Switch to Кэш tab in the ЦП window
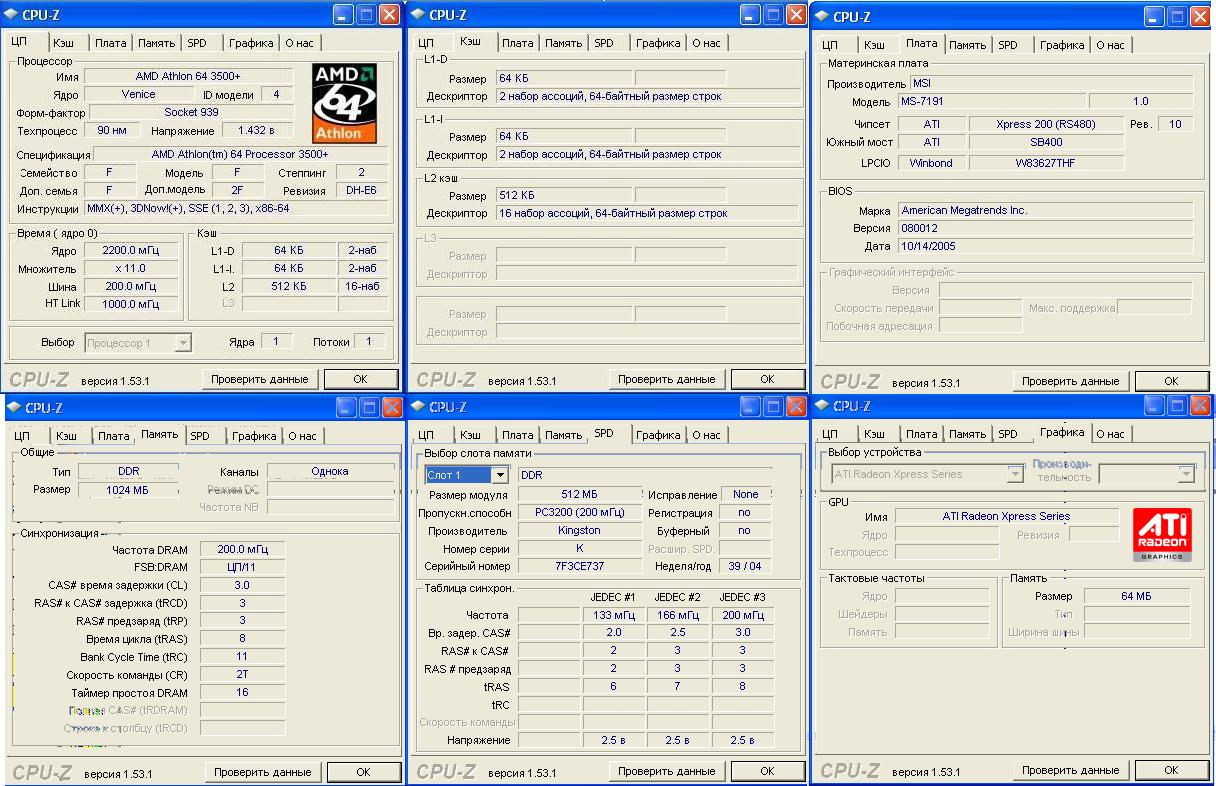This screenshot has width=1216, height=786. [x=63, y=44]
